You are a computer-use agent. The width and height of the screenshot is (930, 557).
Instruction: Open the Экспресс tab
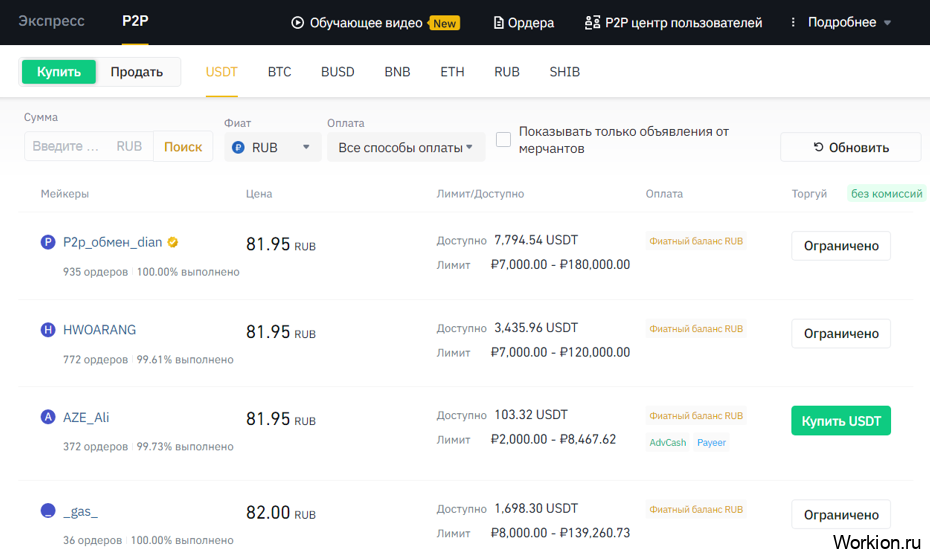click(x=51, y=21)
